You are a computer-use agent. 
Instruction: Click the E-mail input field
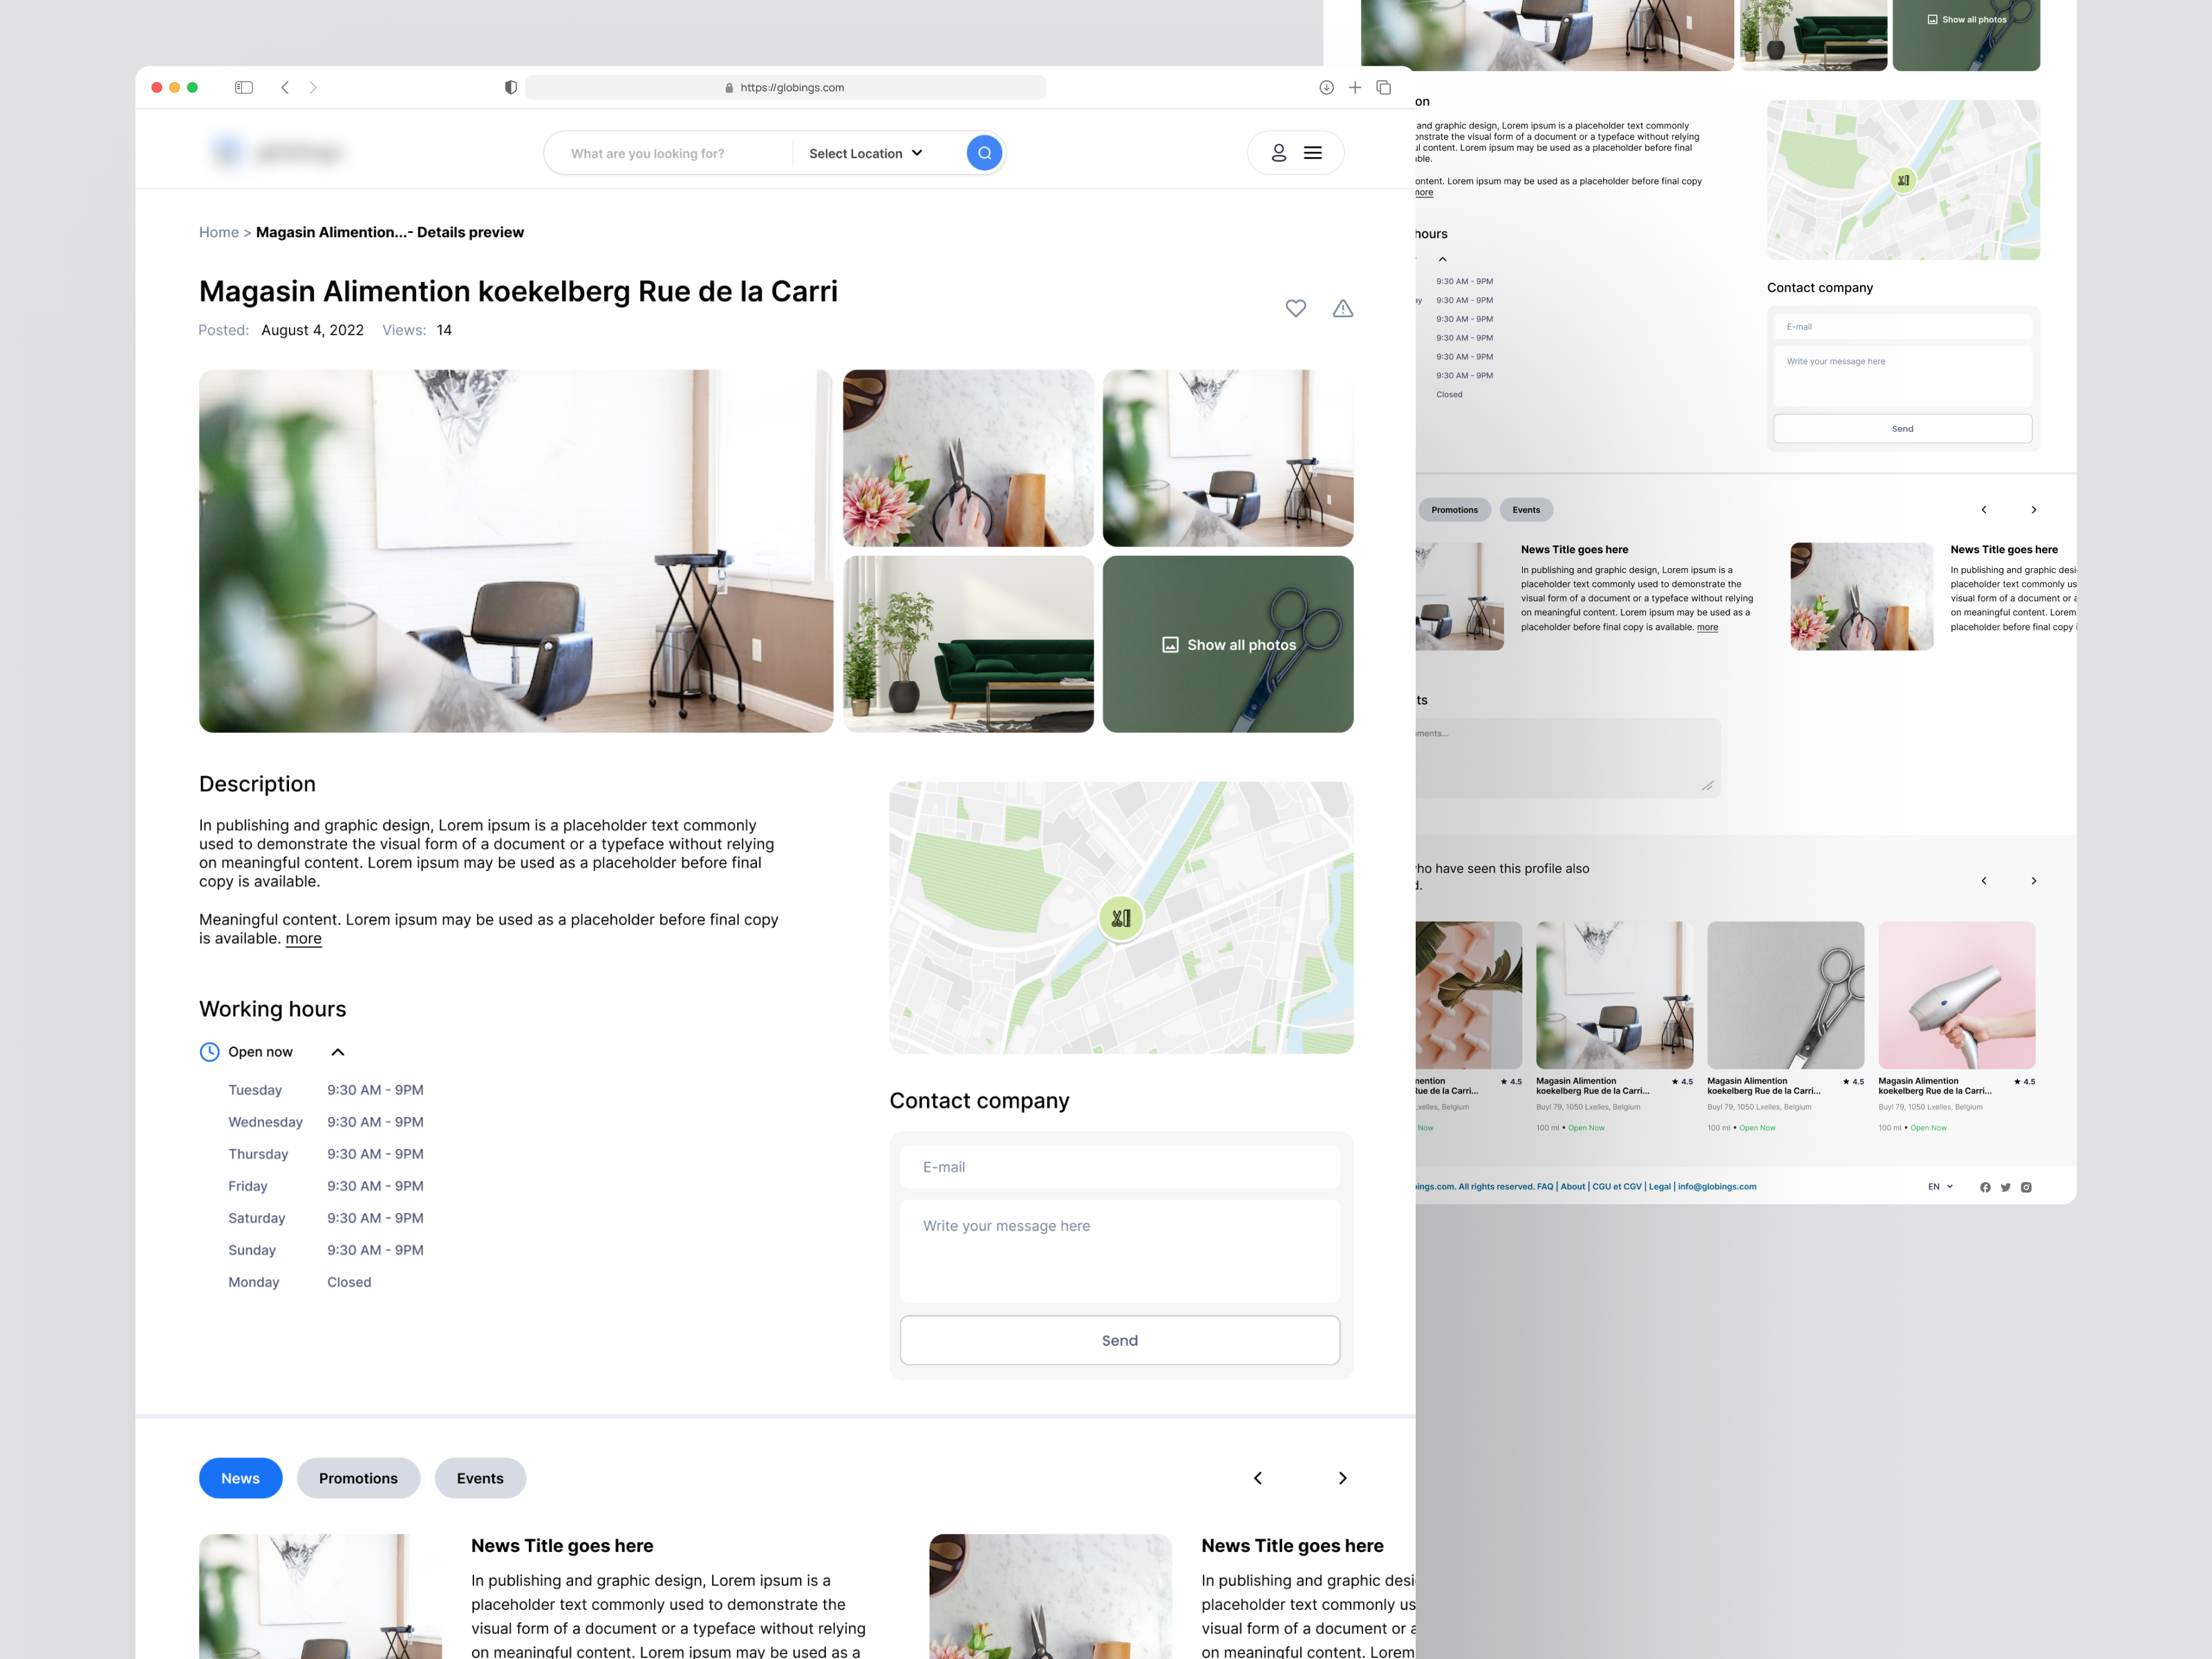pos(1119,1166)
